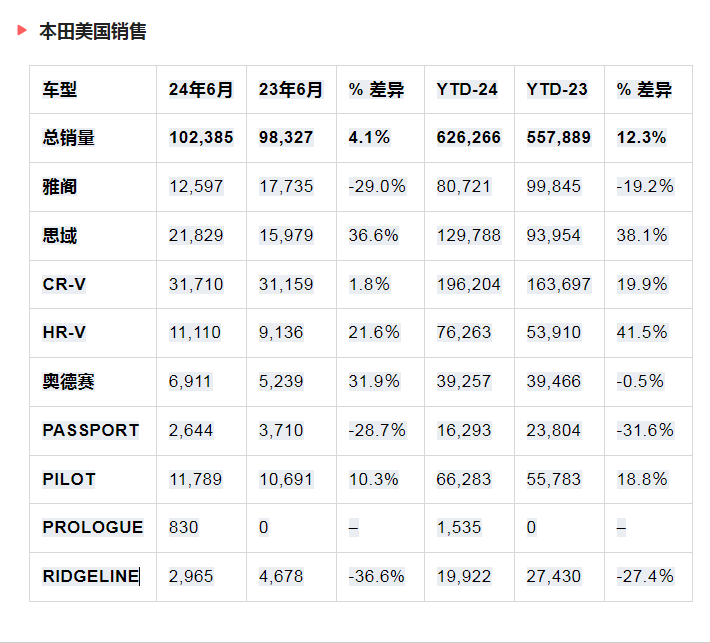The image size is (710, 643).
Task: Click the red triangle beside 本田美国销售
Action: pos(22,31)
